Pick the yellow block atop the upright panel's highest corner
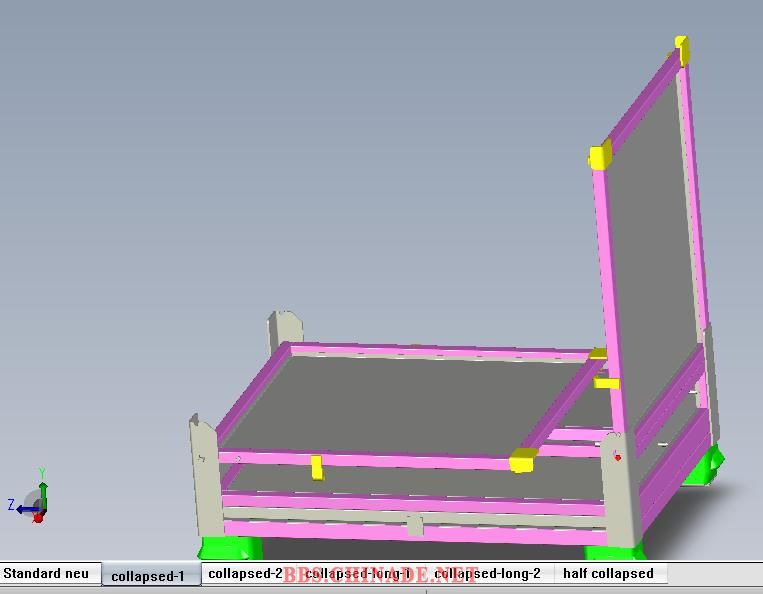This screenshot has height=594, width=763. 682,45
